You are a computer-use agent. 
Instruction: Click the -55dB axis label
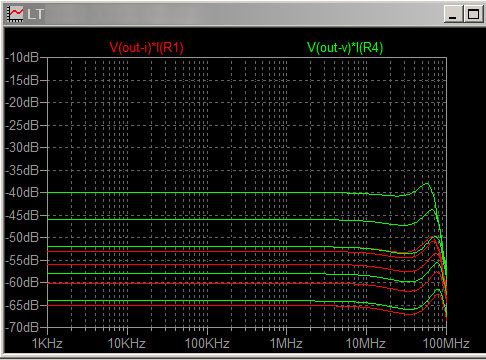[x=22, y=260]
